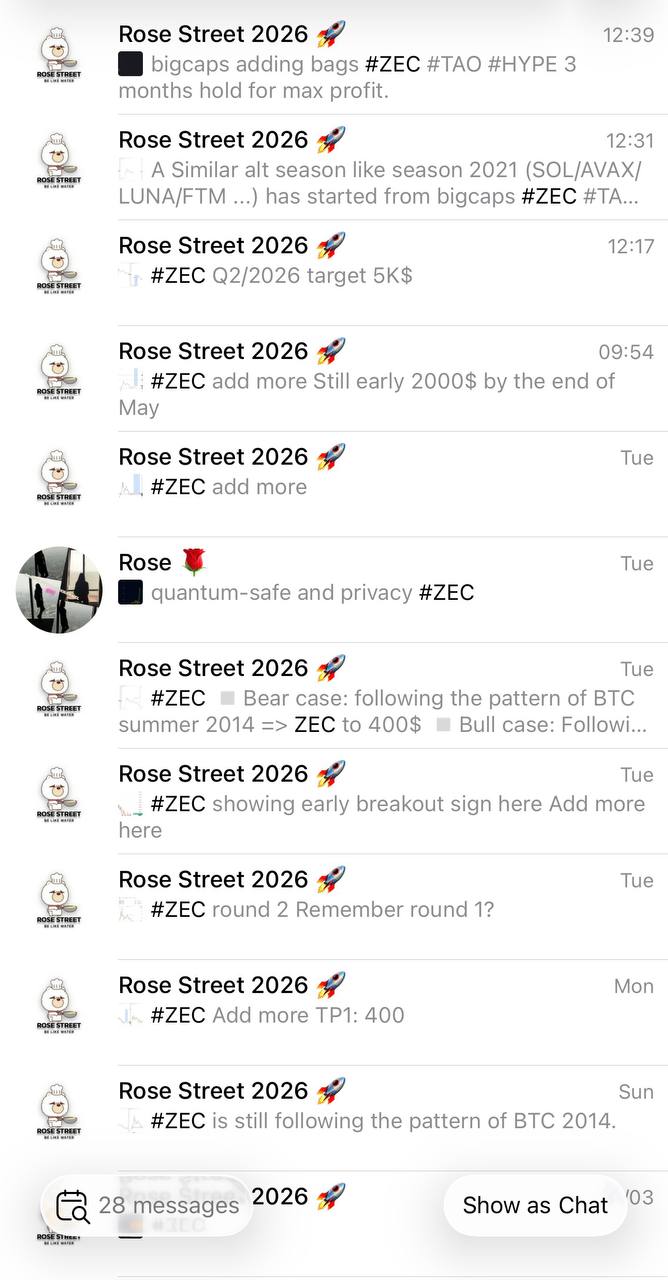Open chart thumbnail in Q2/2026 target 5K$ message
The image size is (668, 1280).
(x=130, y=276)
